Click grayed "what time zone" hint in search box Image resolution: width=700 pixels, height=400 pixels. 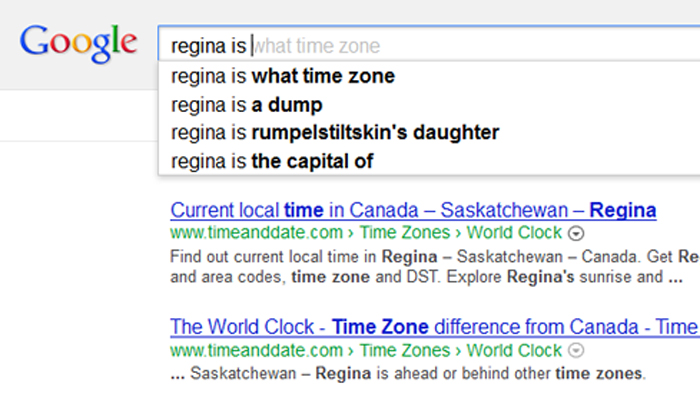[x=318, y=45]
